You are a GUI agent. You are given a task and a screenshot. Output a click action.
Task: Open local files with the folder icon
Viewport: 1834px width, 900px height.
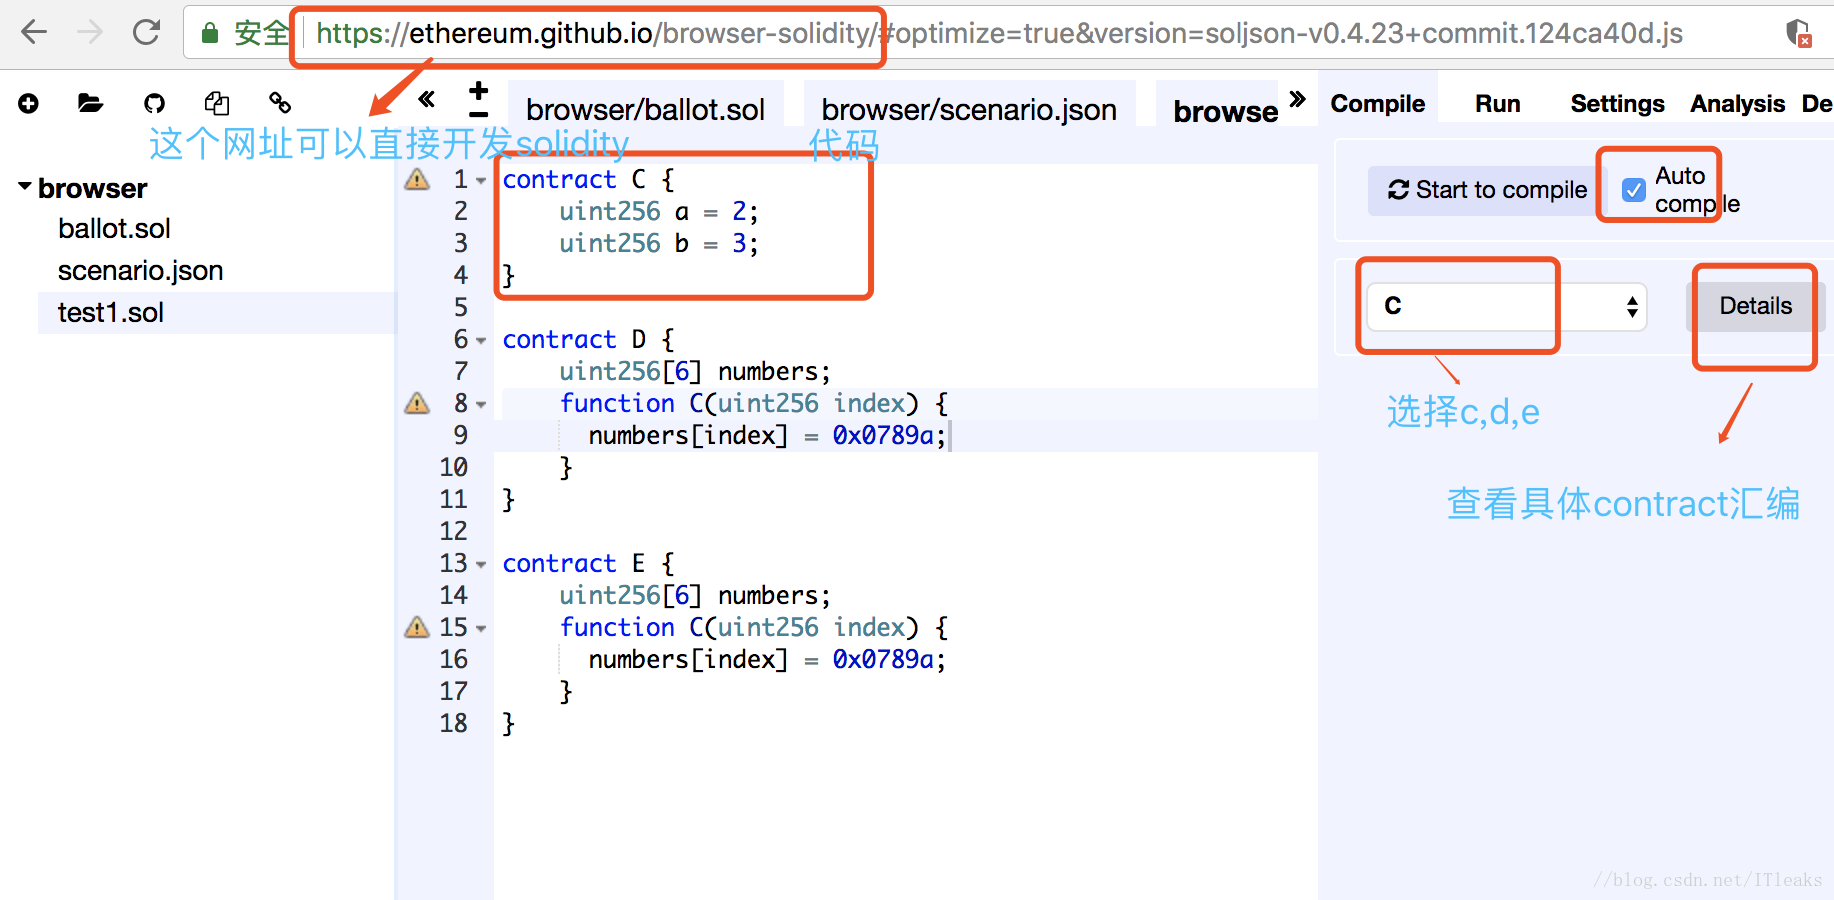click(90, 103)
